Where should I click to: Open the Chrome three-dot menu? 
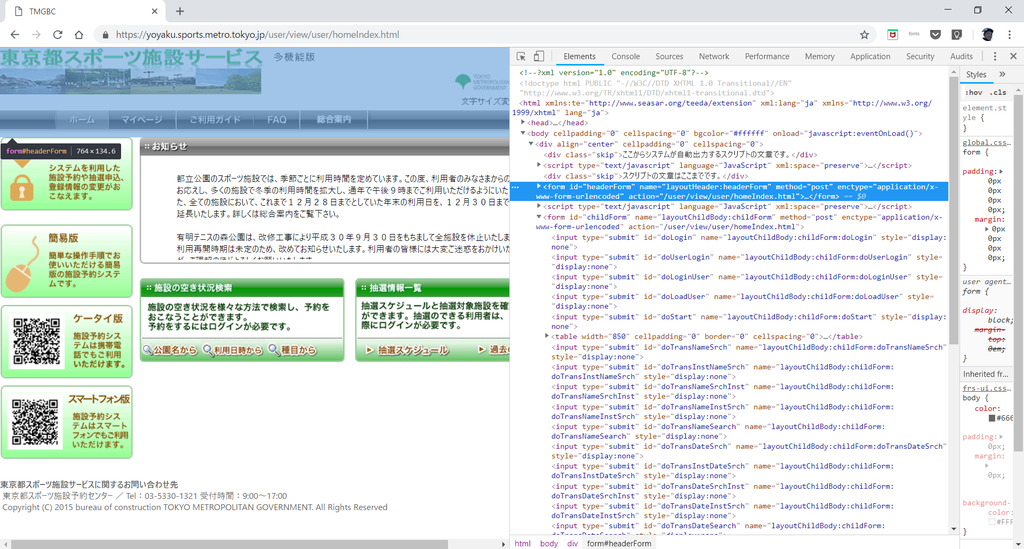coord(1010,35)
